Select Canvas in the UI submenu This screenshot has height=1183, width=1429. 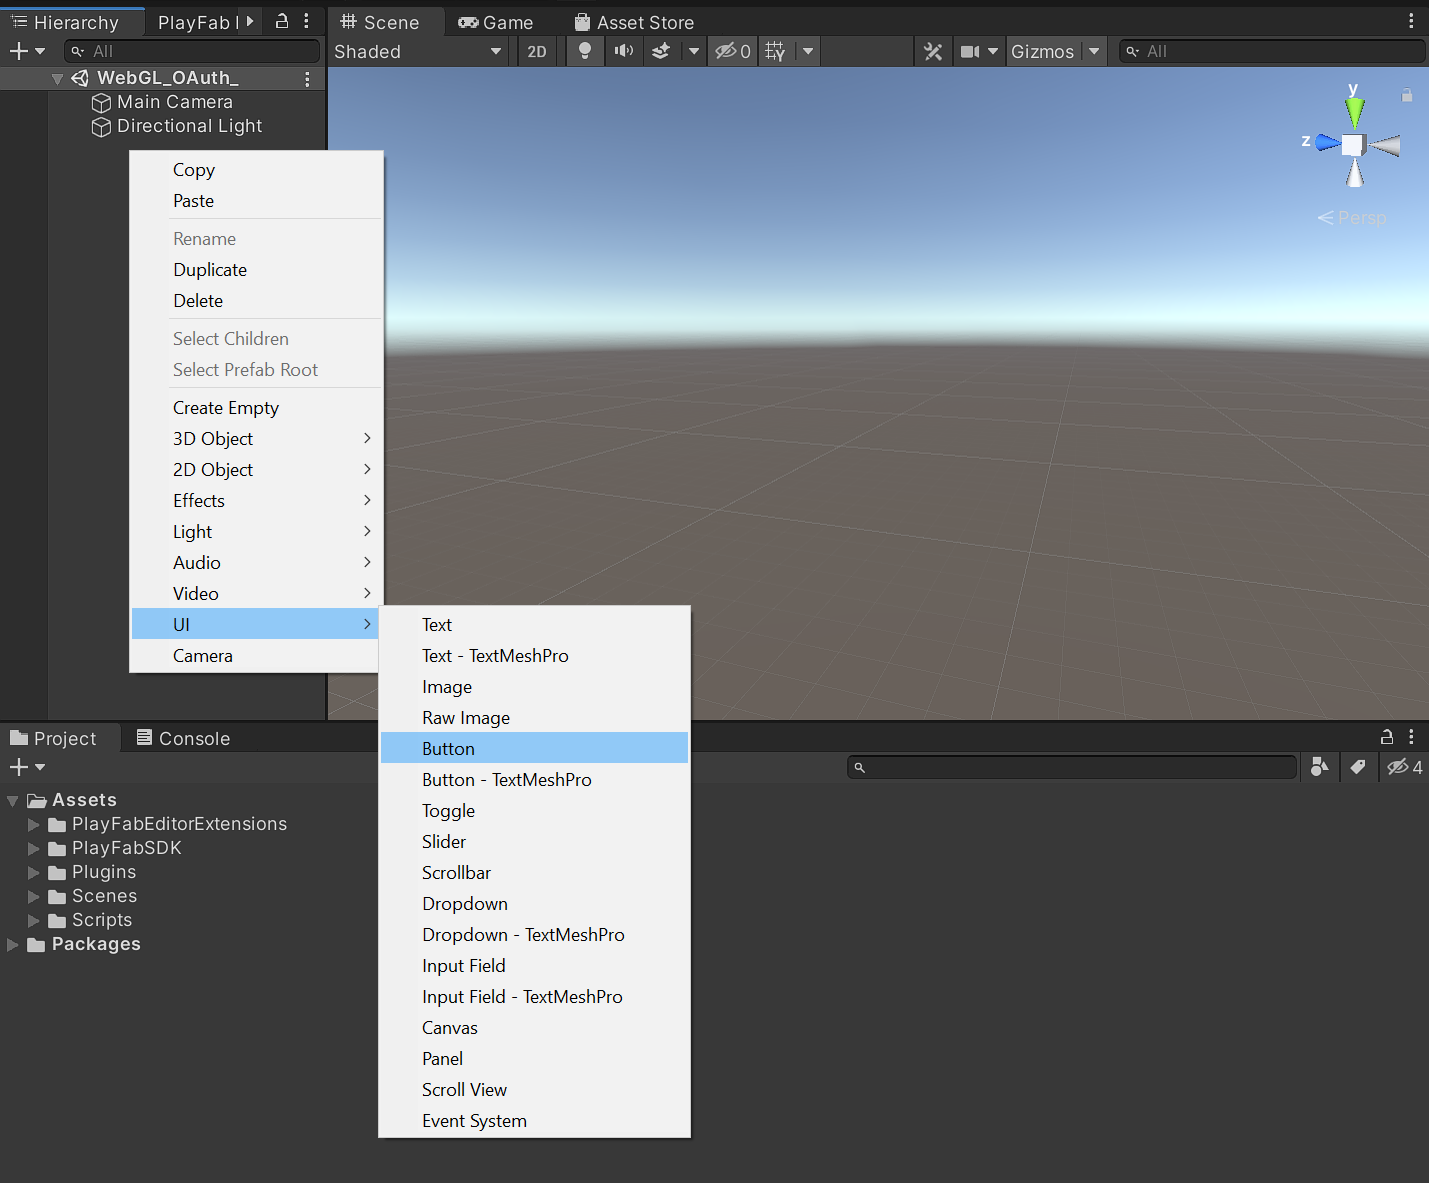[x=450, y=1027]
